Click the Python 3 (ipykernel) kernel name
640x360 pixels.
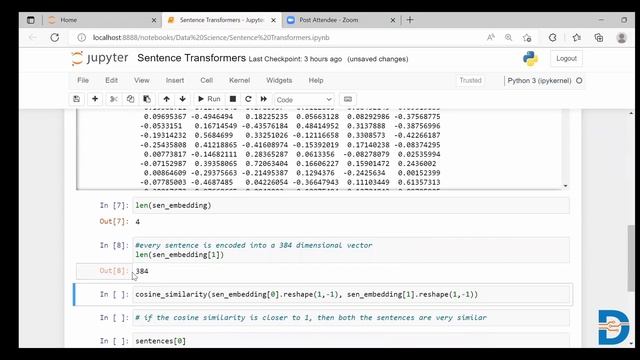point(539,80)
